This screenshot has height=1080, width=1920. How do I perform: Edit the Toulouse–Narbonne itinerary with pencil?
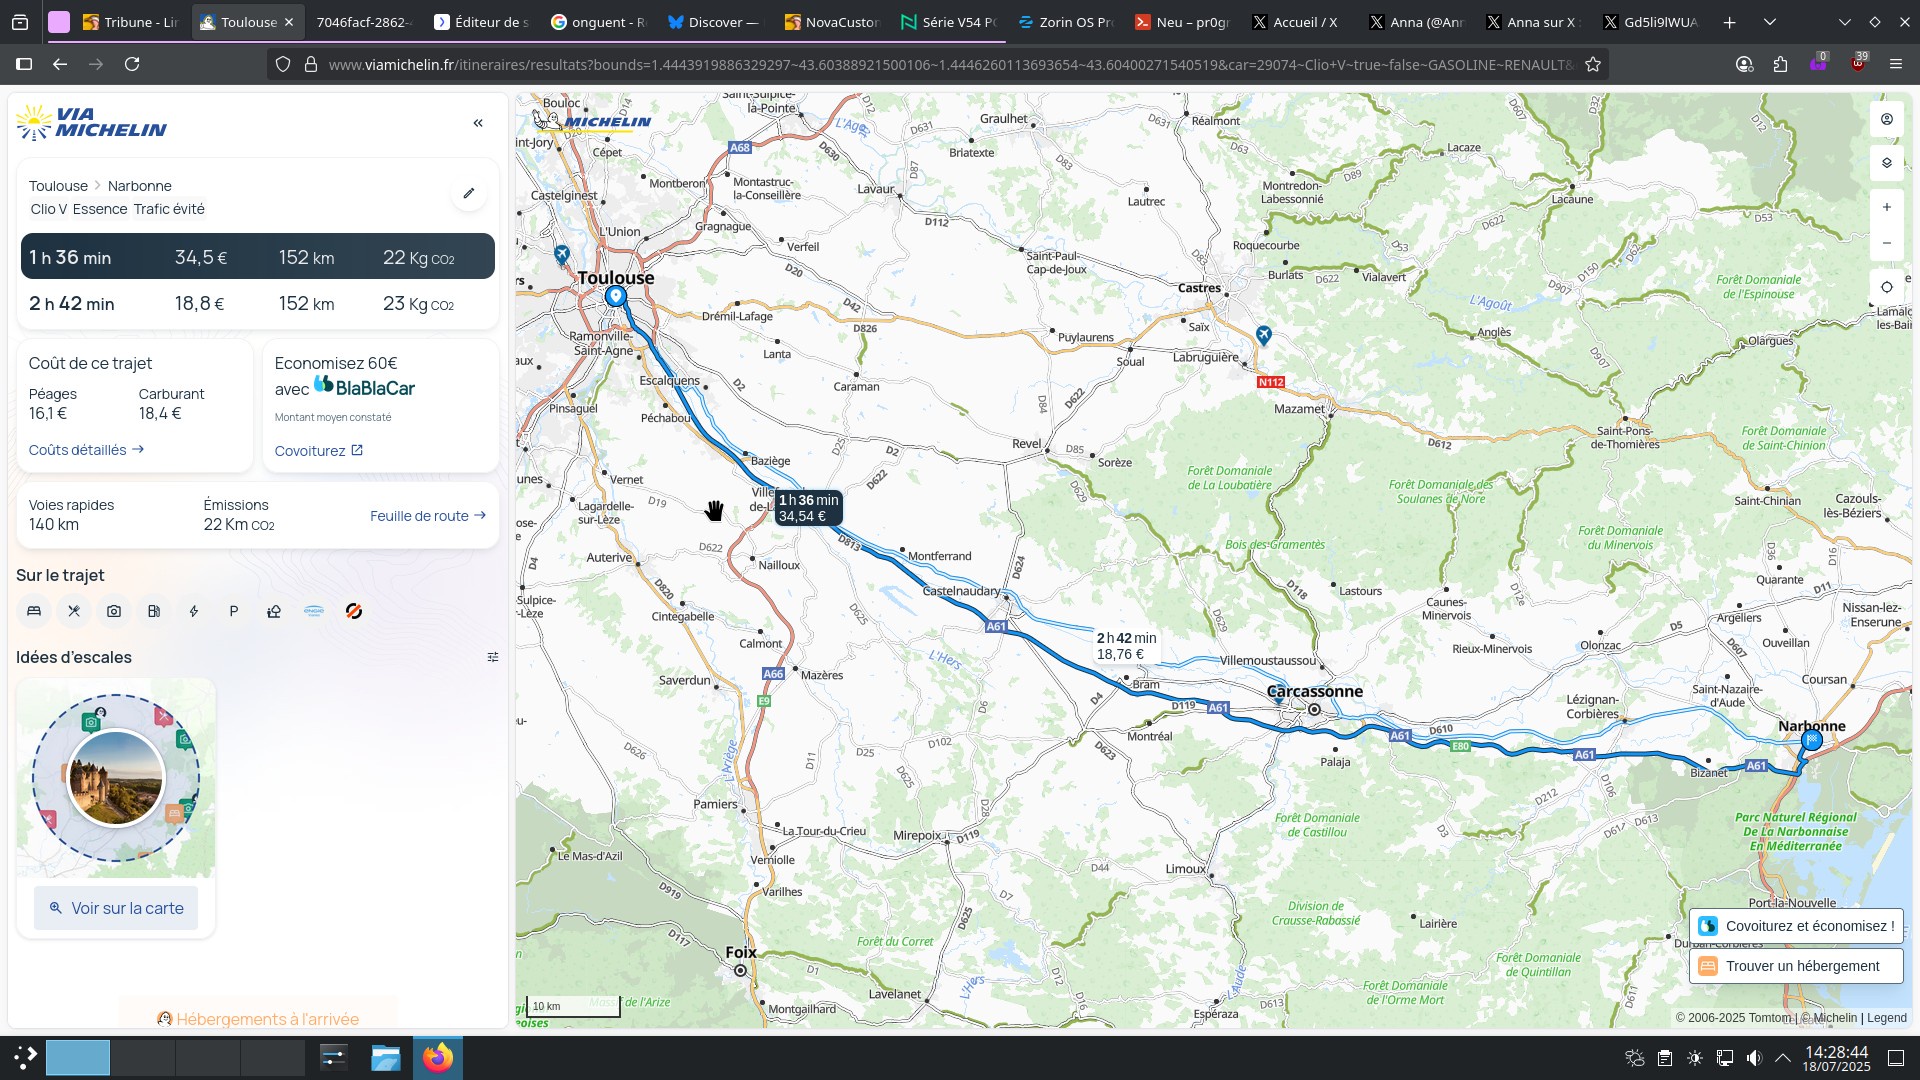click(468, 193)
